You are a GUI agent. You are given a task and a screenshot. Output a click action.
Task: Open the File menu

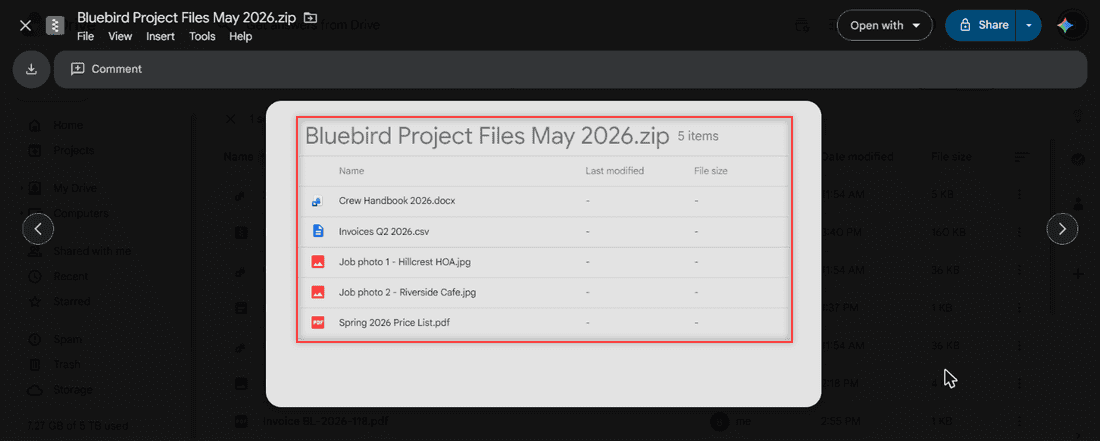pyautogui.click(x=86, y=36)
